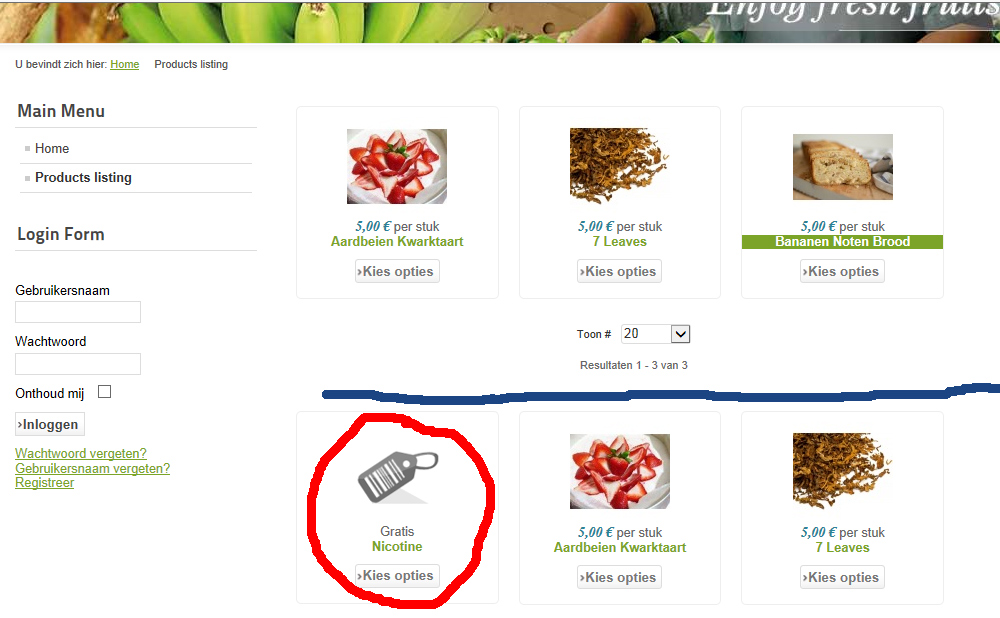Click the Registreer link
Screen dimensions: 1000x618
pyautogui.click(x=45, y=483)
